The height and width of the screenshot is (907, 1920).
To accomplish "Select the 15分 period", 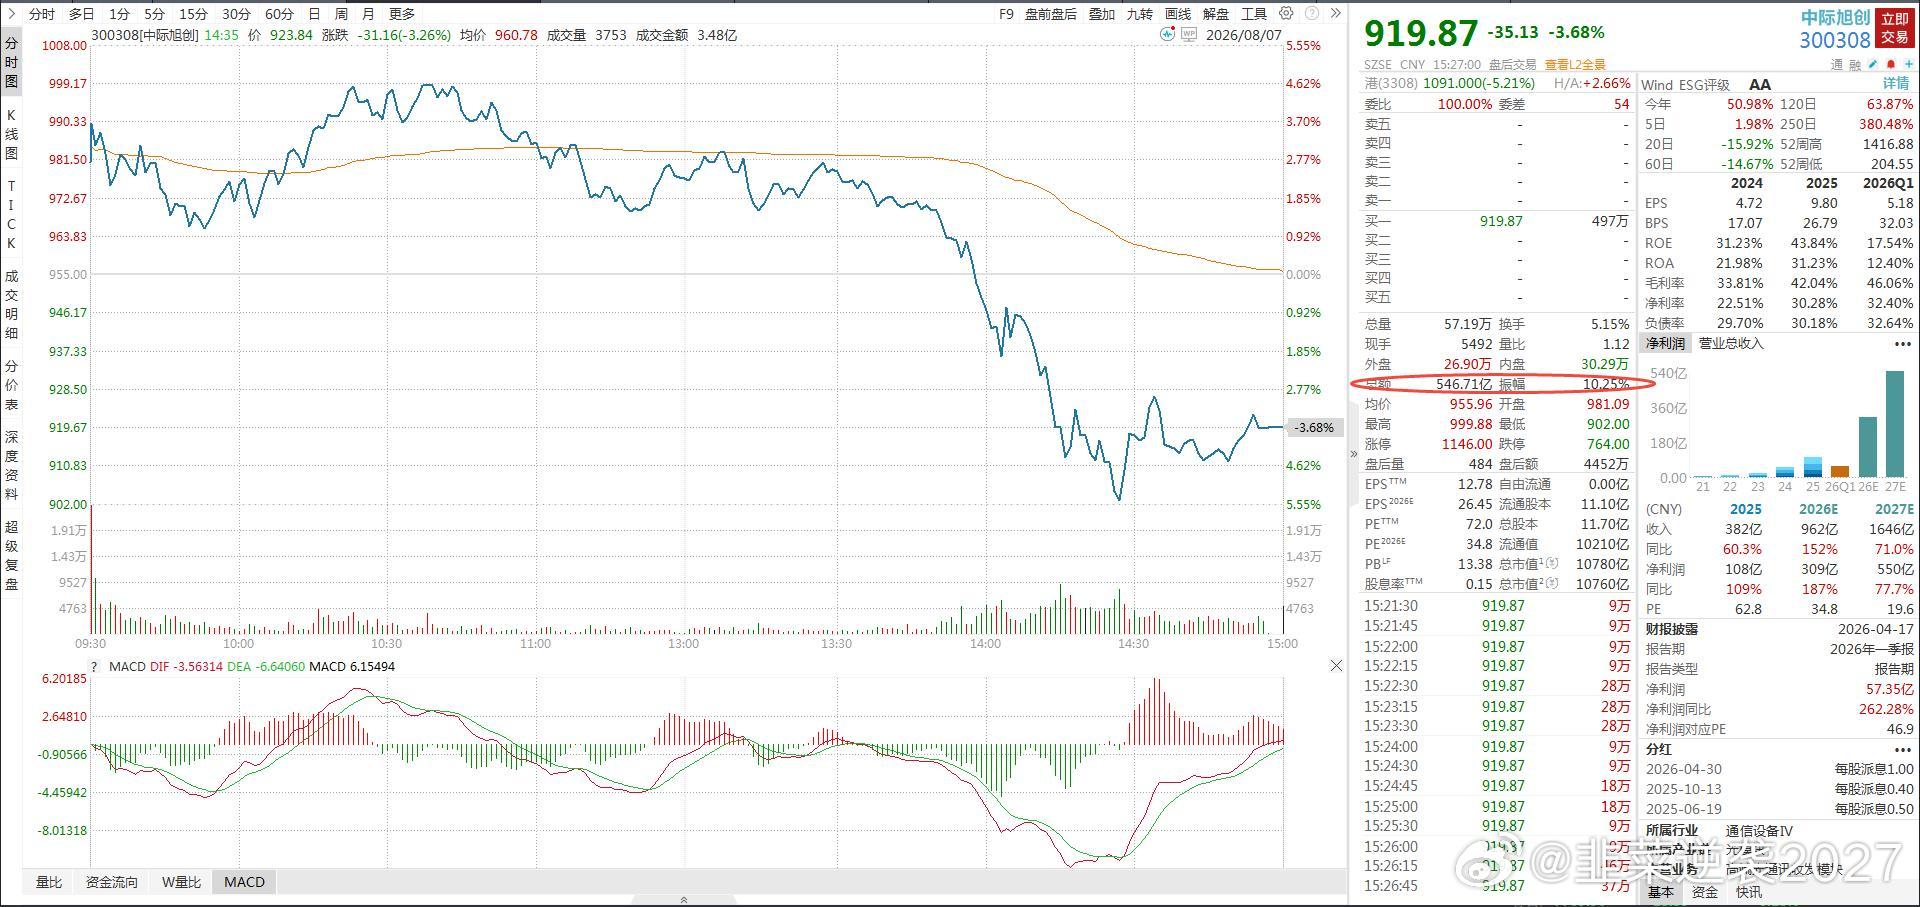I will coord(193,14).
